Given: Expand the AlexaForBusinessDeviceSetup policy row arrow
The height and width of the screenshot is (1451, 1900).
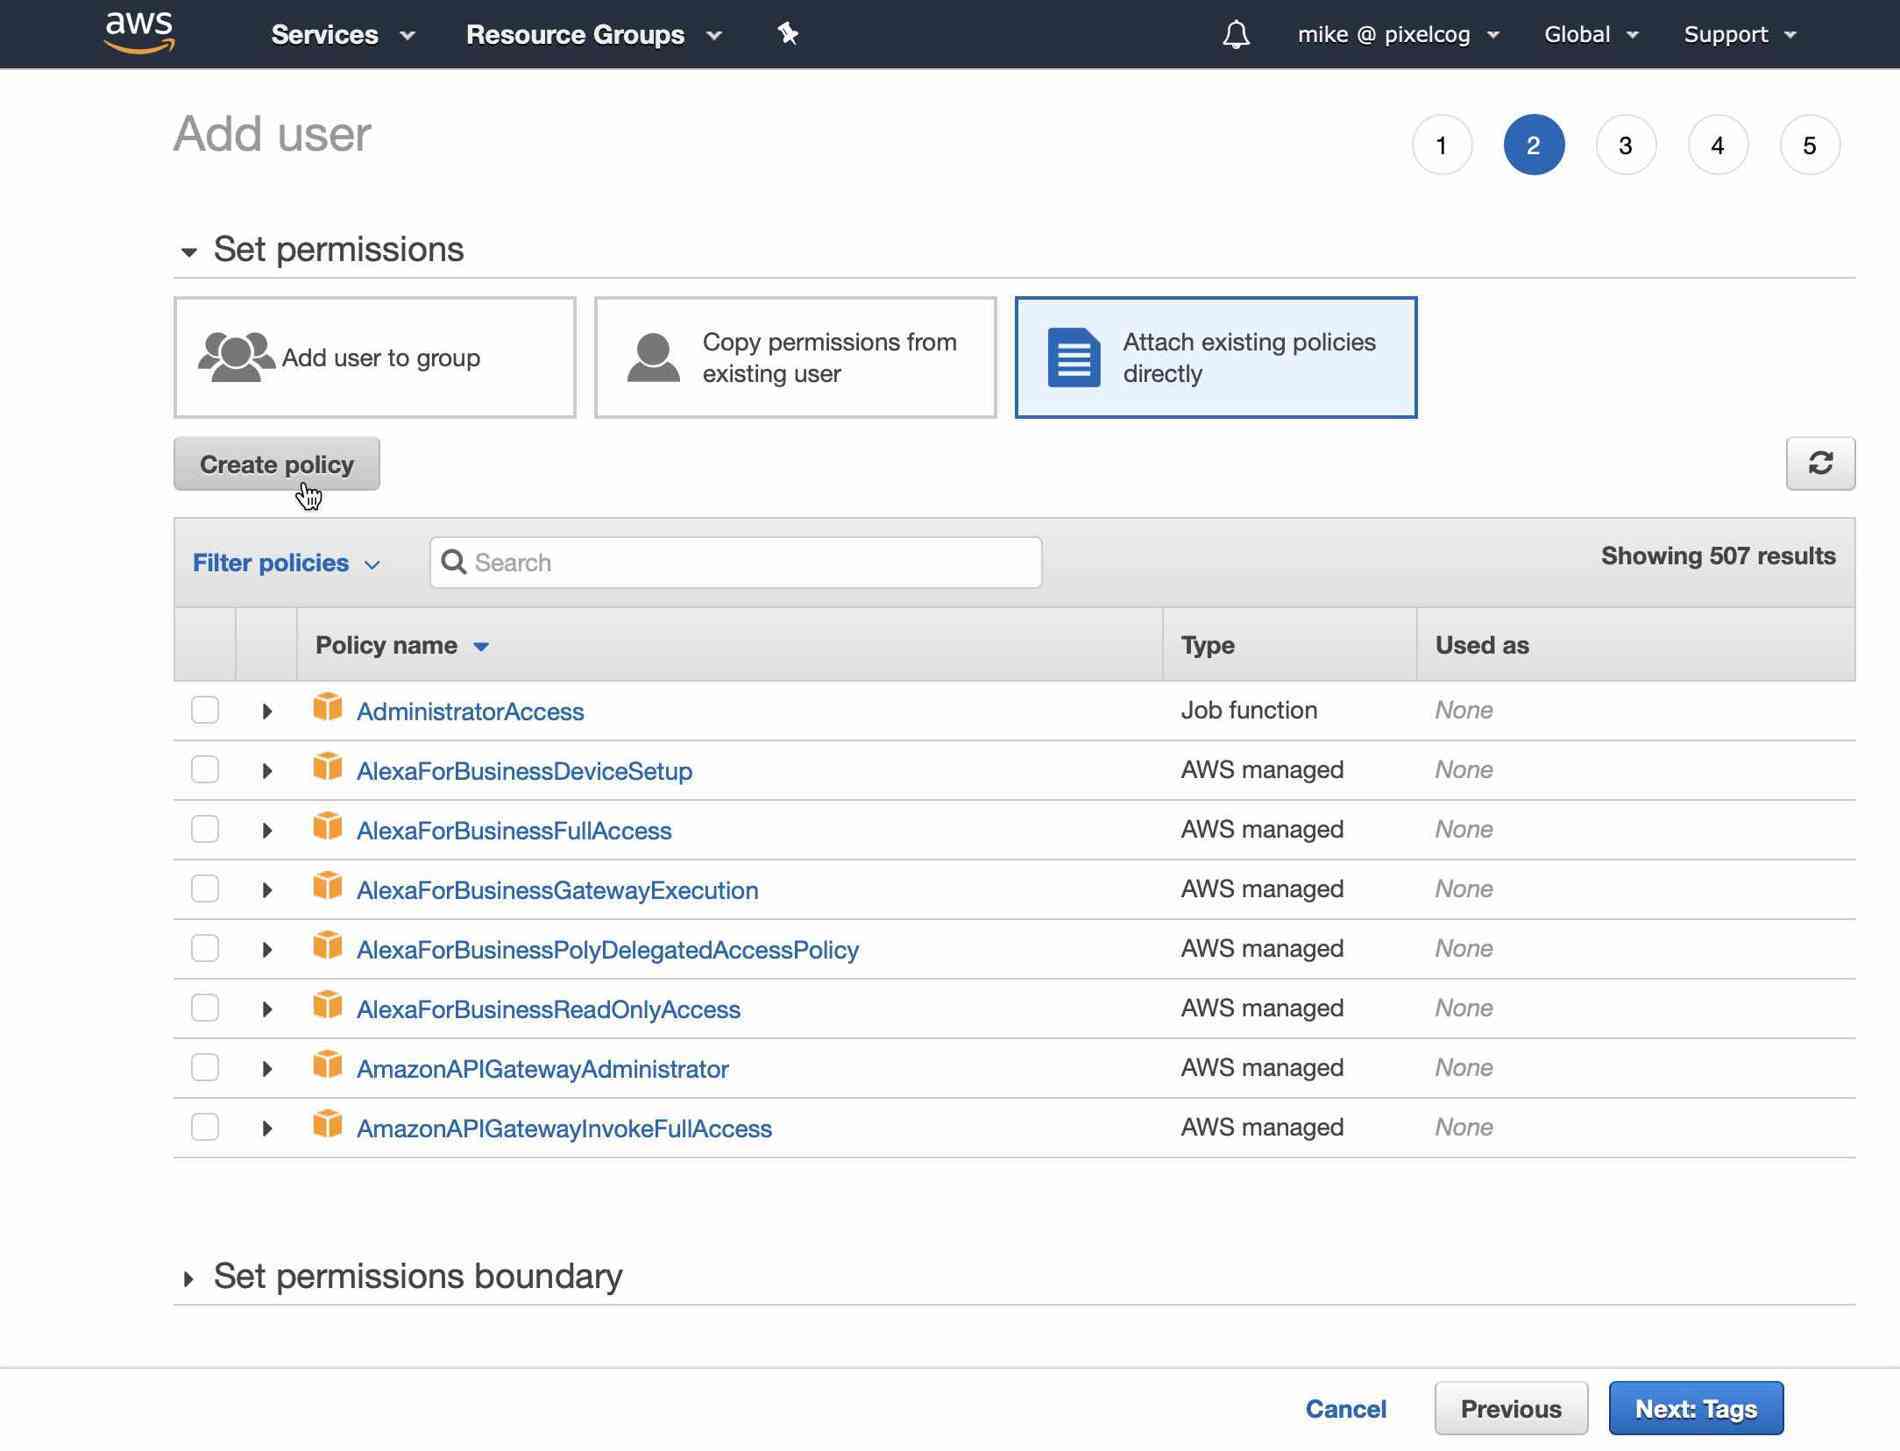Looking at the screenshot, I should point(267,771).
